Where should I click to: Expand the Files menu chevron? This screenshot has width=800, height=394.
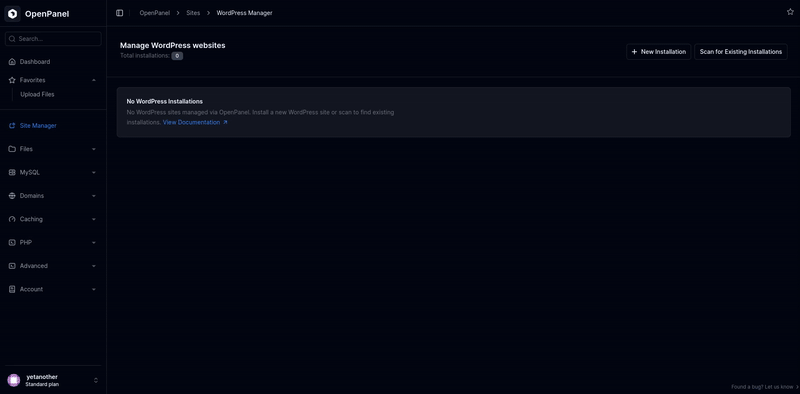[94, 149]
